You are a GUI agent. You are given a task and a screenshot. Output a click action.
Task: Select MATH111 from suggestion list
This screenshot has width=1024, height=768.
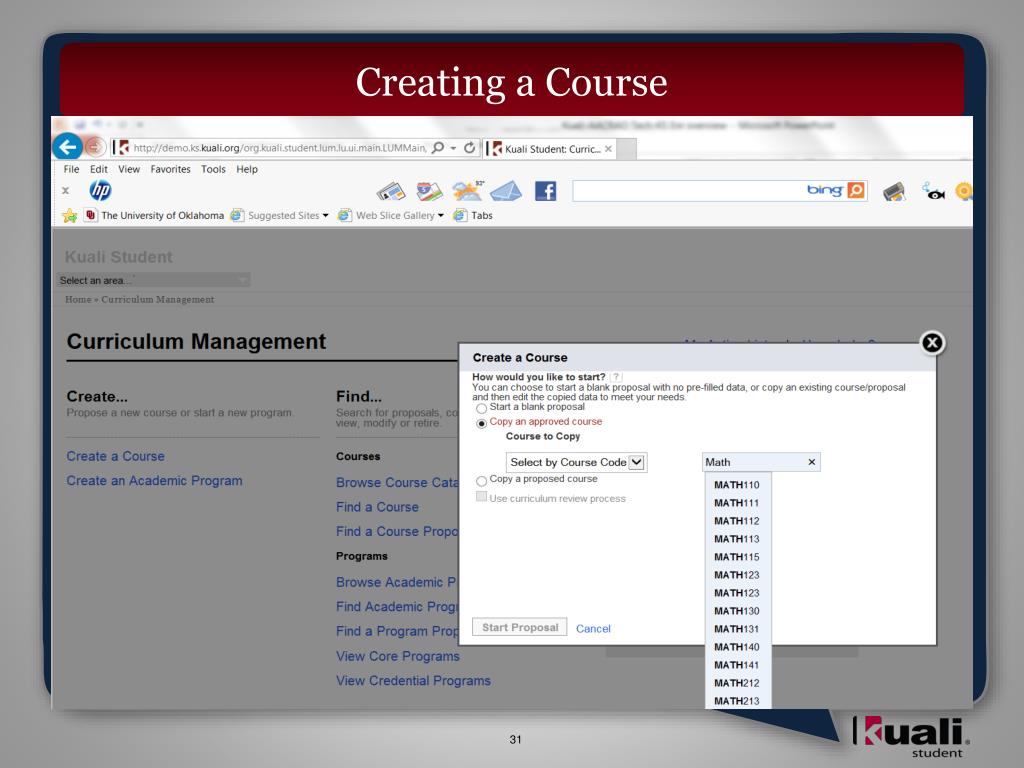click(737, 503)
